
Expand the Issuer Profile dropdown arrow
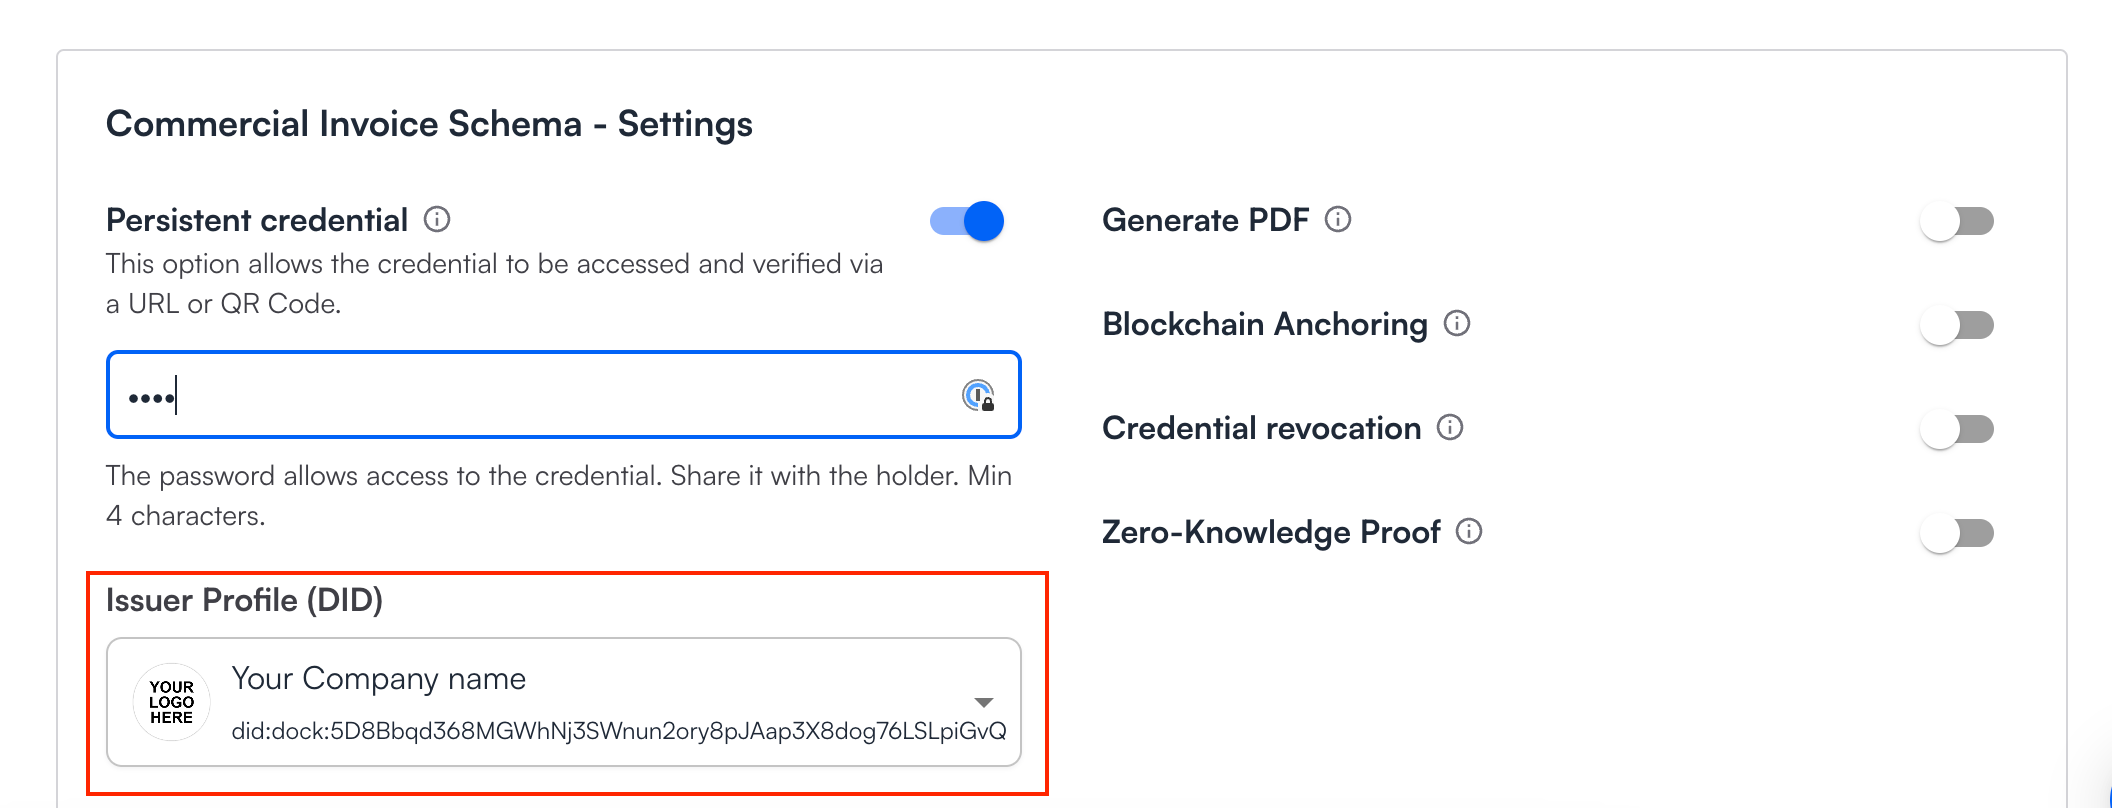tap(984, 702)
